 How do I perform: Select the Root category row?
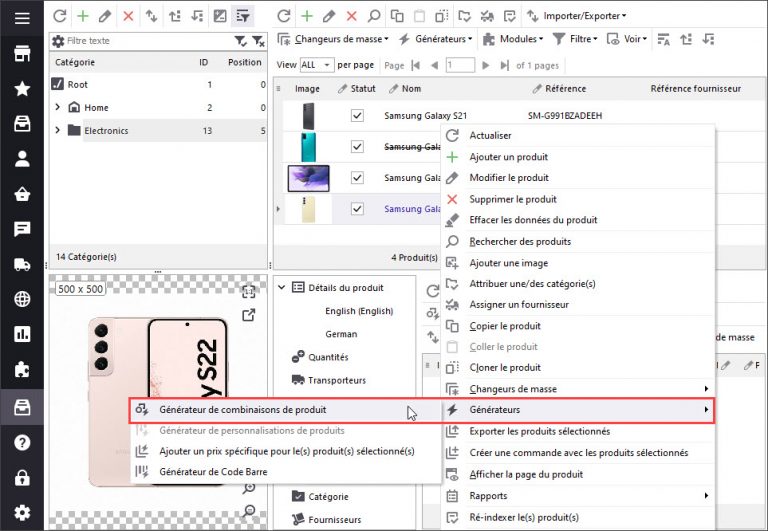159,84
